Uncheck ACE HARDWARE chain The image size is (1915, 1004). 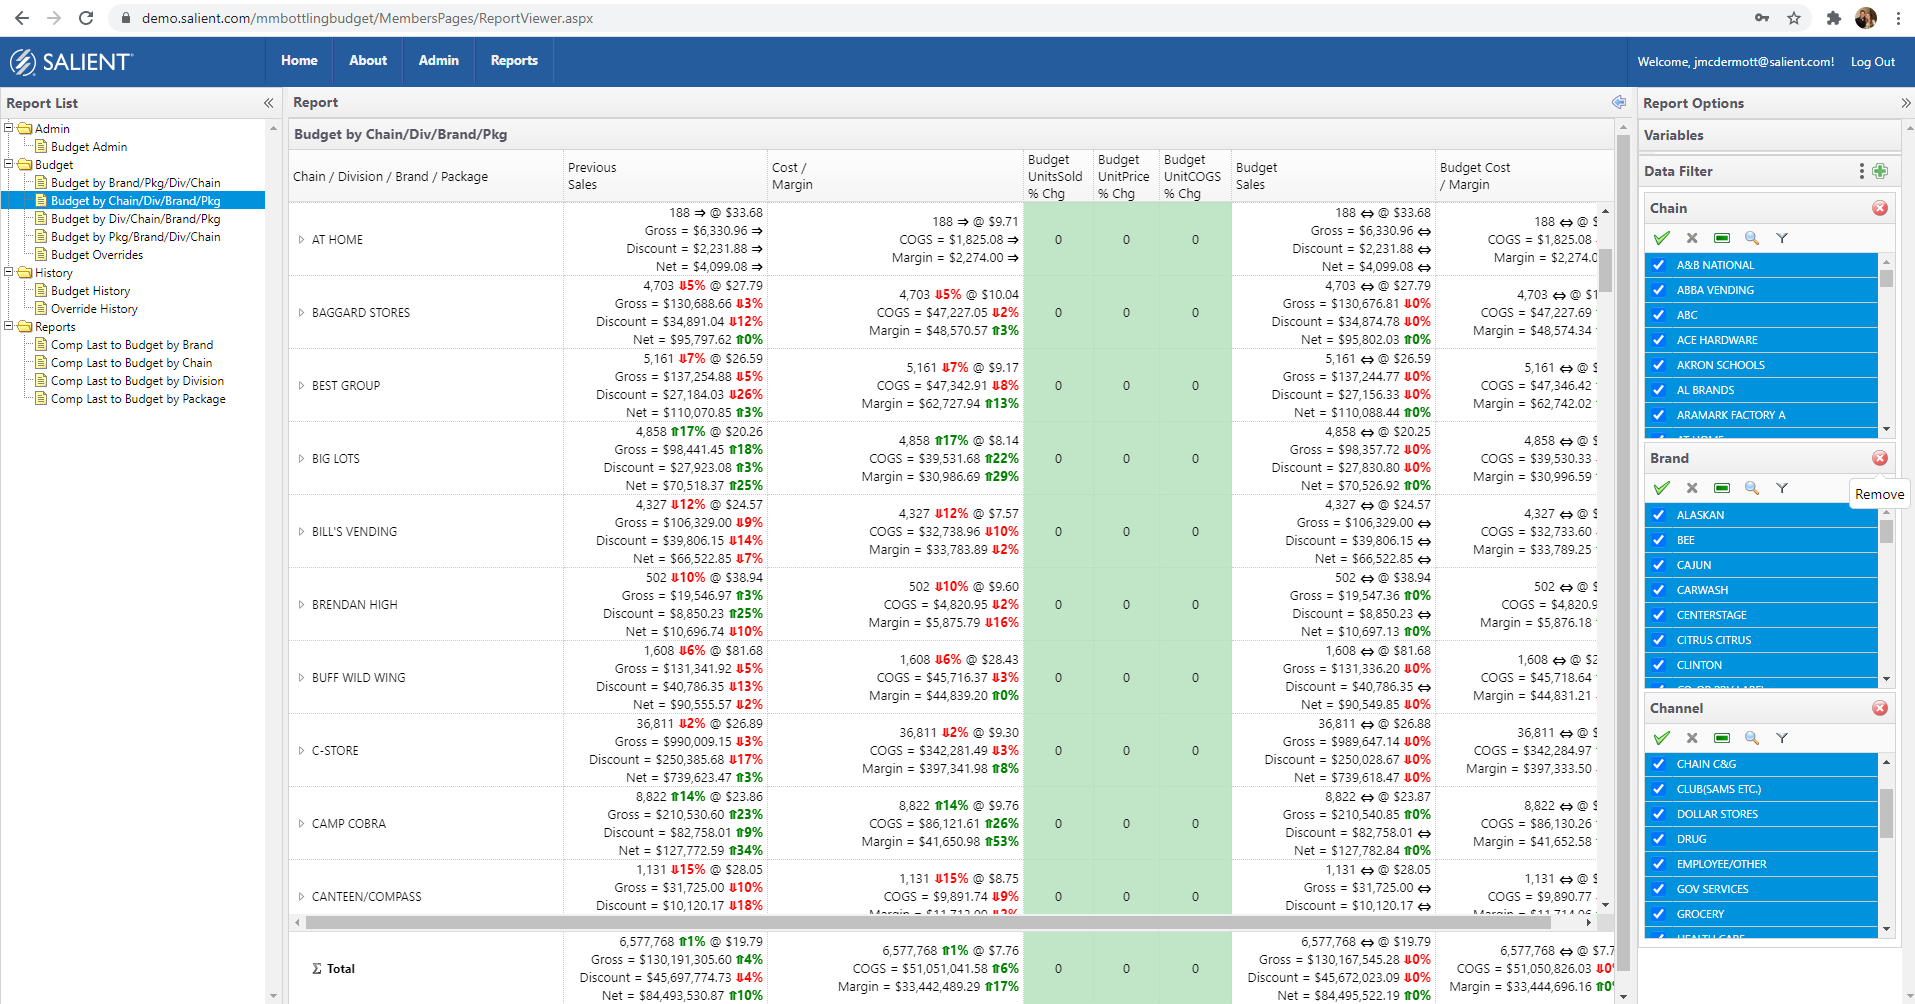tap(1659, 340)
